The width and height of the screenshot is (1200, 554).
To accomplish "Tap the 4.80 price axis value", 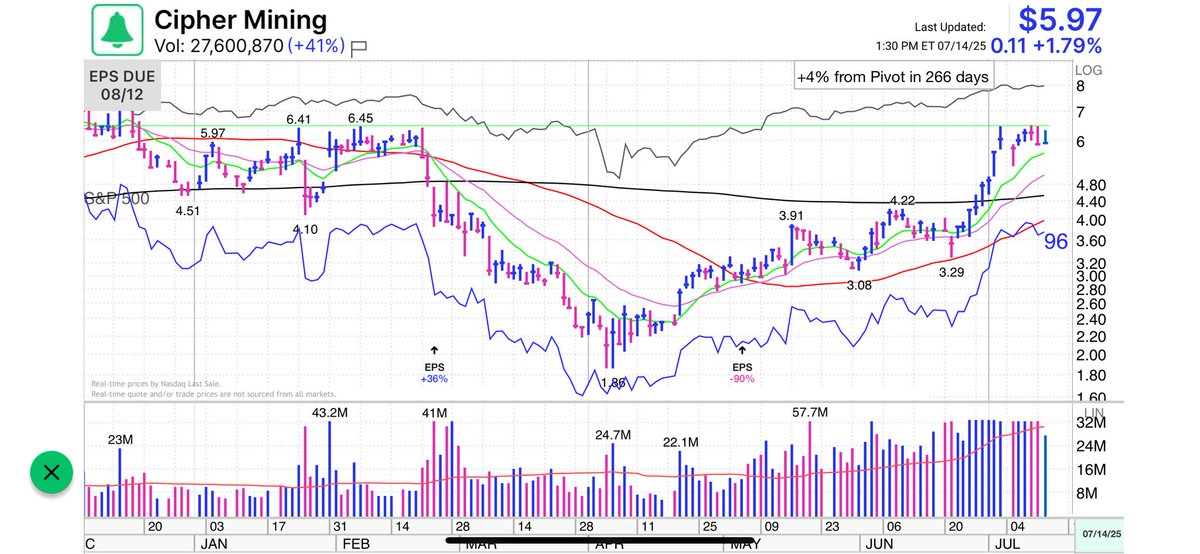I will coord(1092,185).
